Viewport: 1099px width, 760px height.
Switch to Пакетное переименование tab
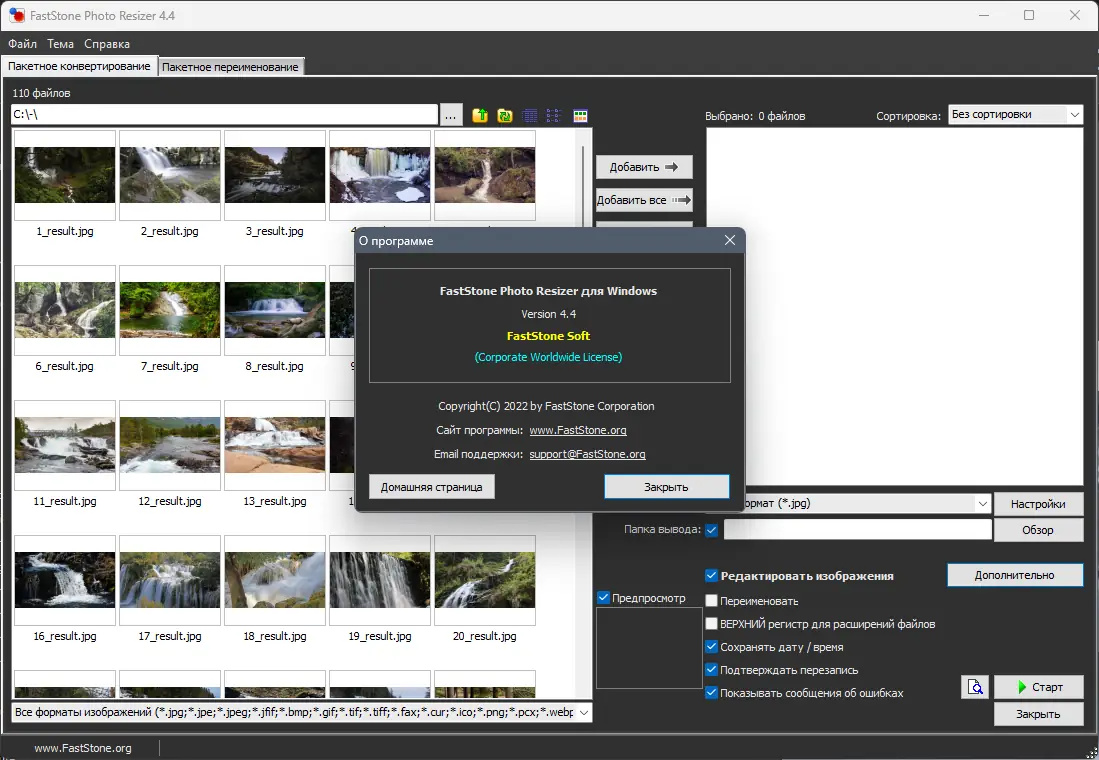tap(231, 66)
